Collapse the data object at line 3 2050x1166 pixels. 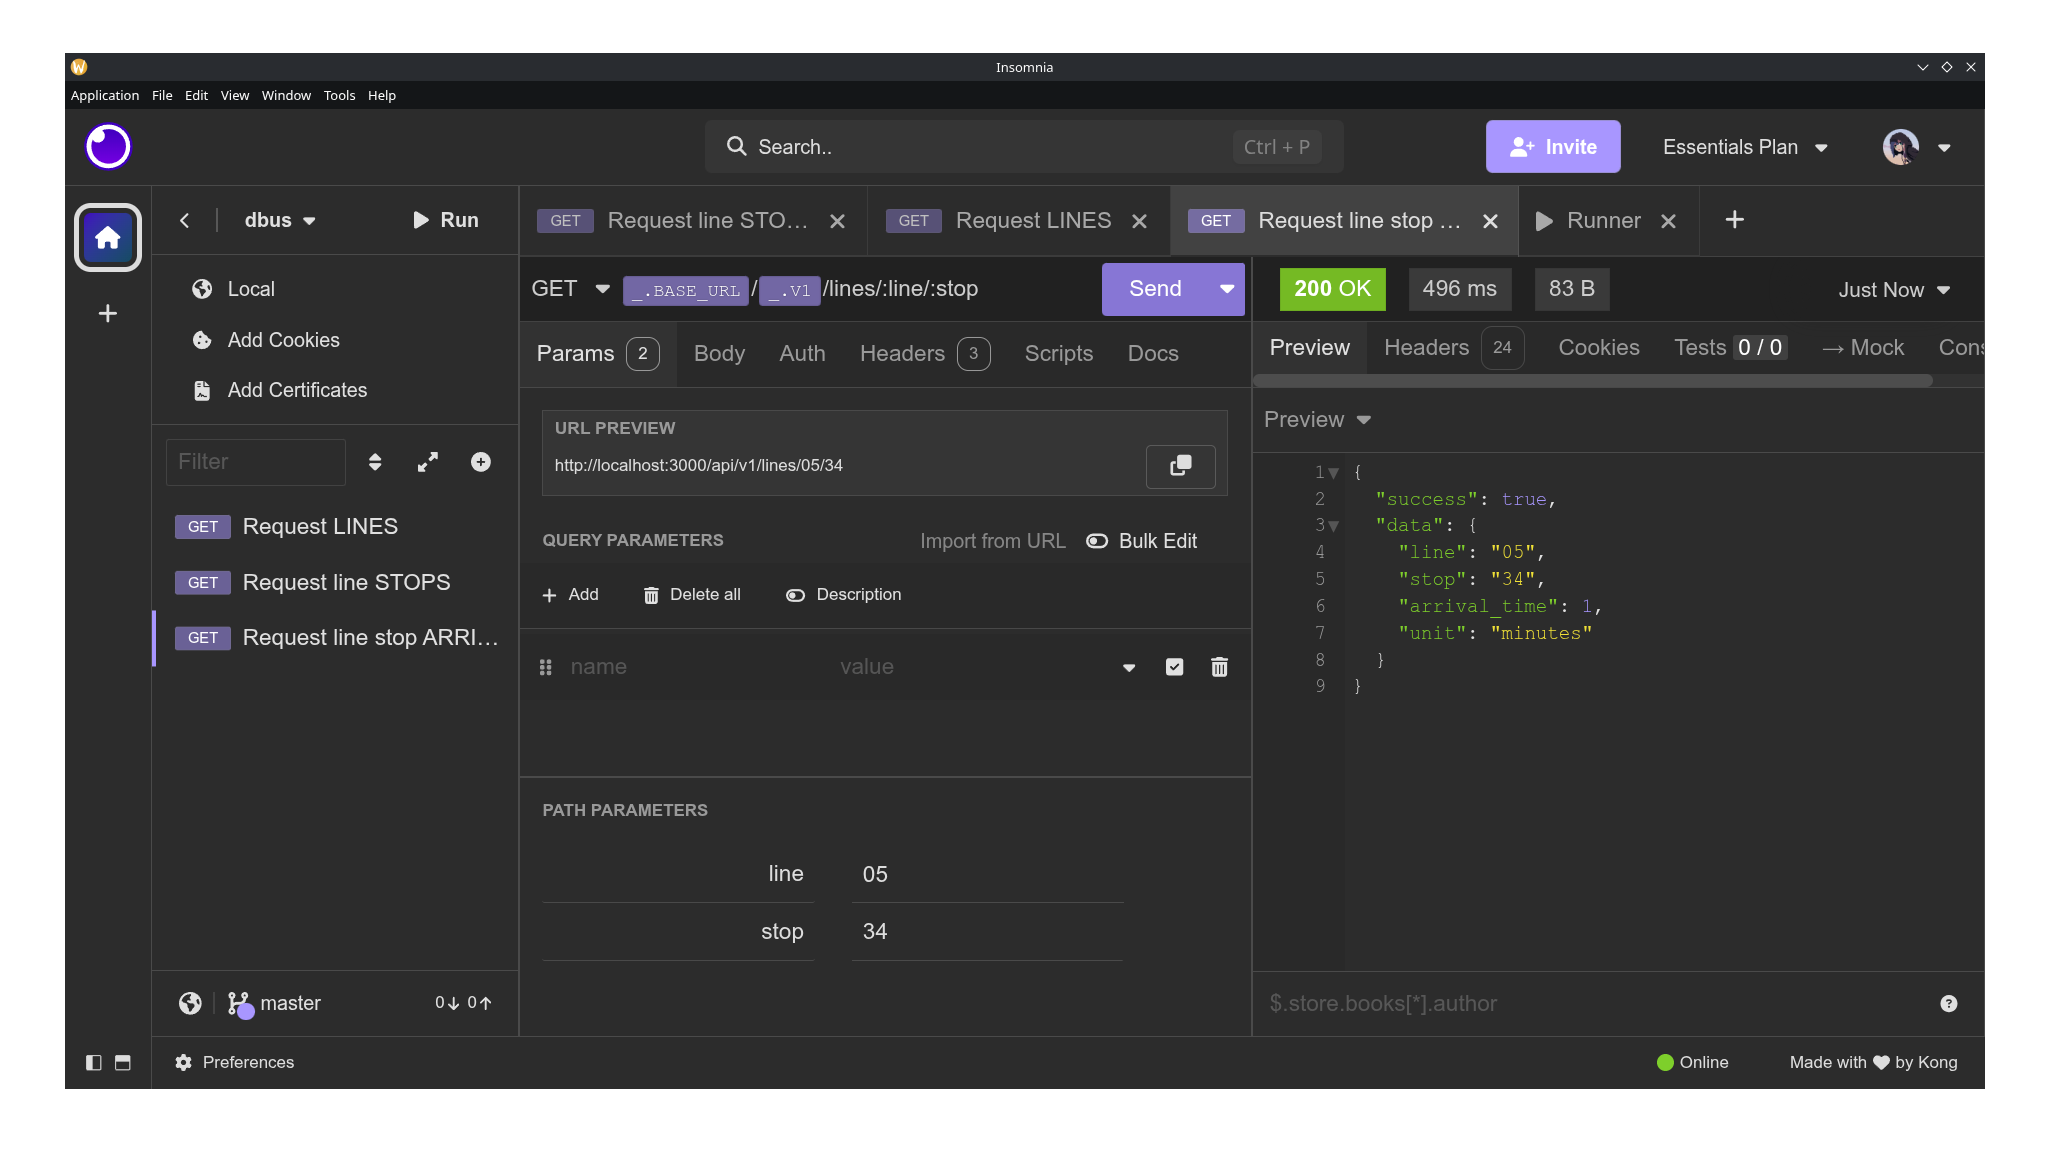click(x=1335, y=525)
